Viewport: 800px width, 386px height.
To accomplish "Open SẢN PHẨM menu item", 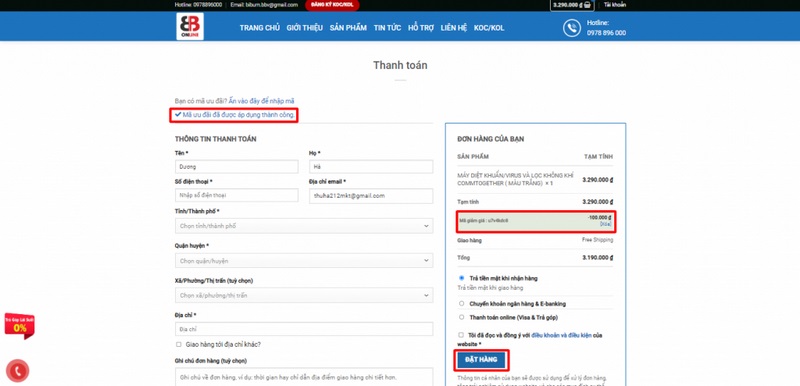I will pyautogui.click(x=348, y=28).
